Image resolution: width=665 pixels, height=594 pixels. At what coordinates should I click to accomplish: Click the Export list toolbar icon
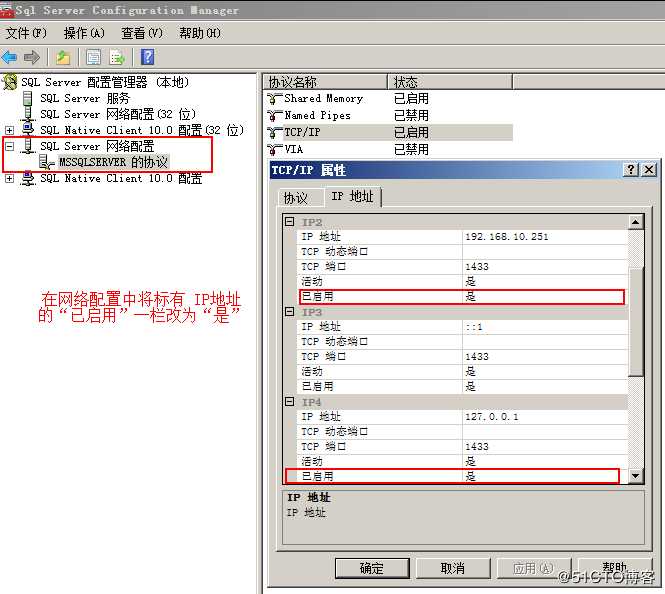[117, 57]
